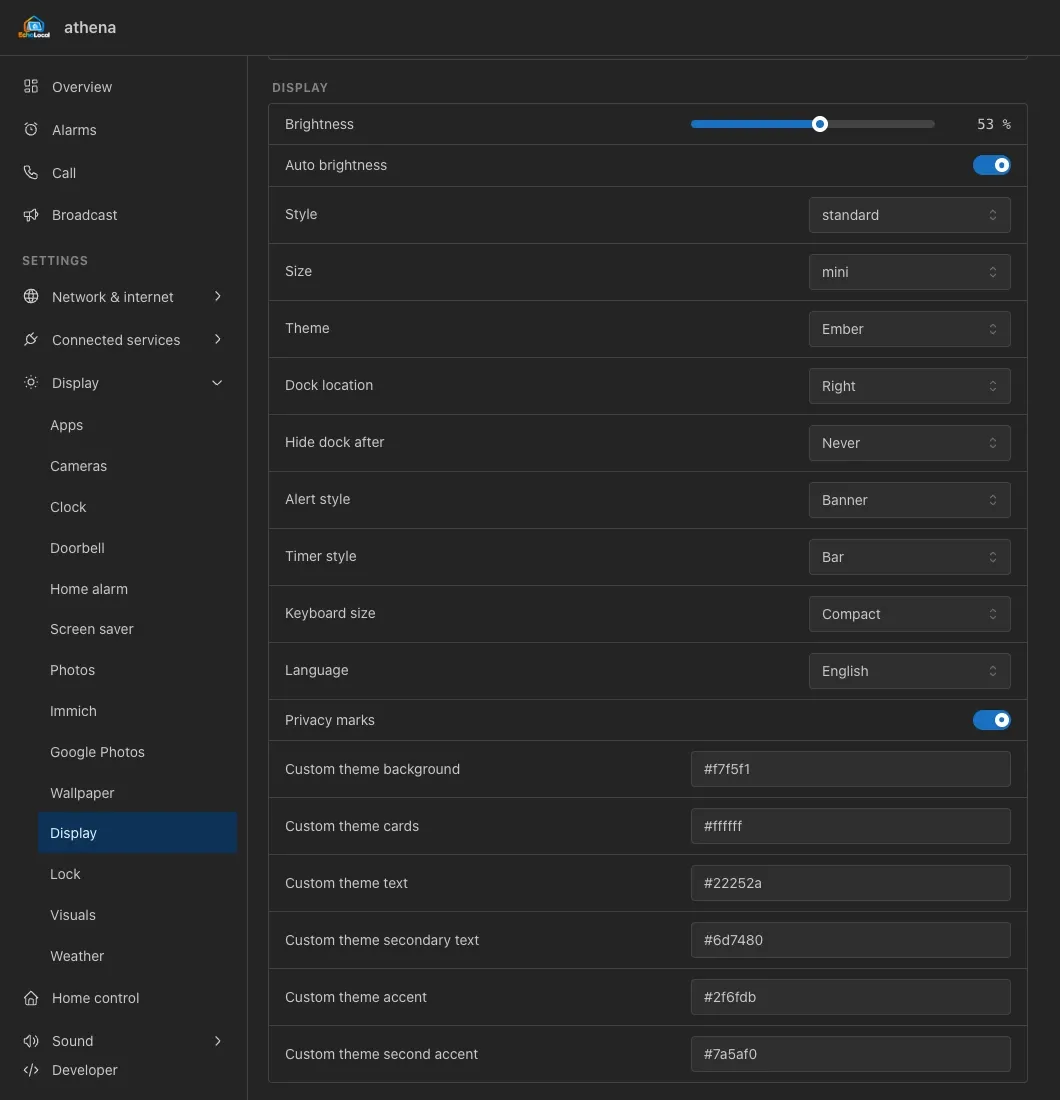Click the Developer code brackets icon
Screen dimensions: 1060x1100
pyautogui.click(x=31, y=1070)
